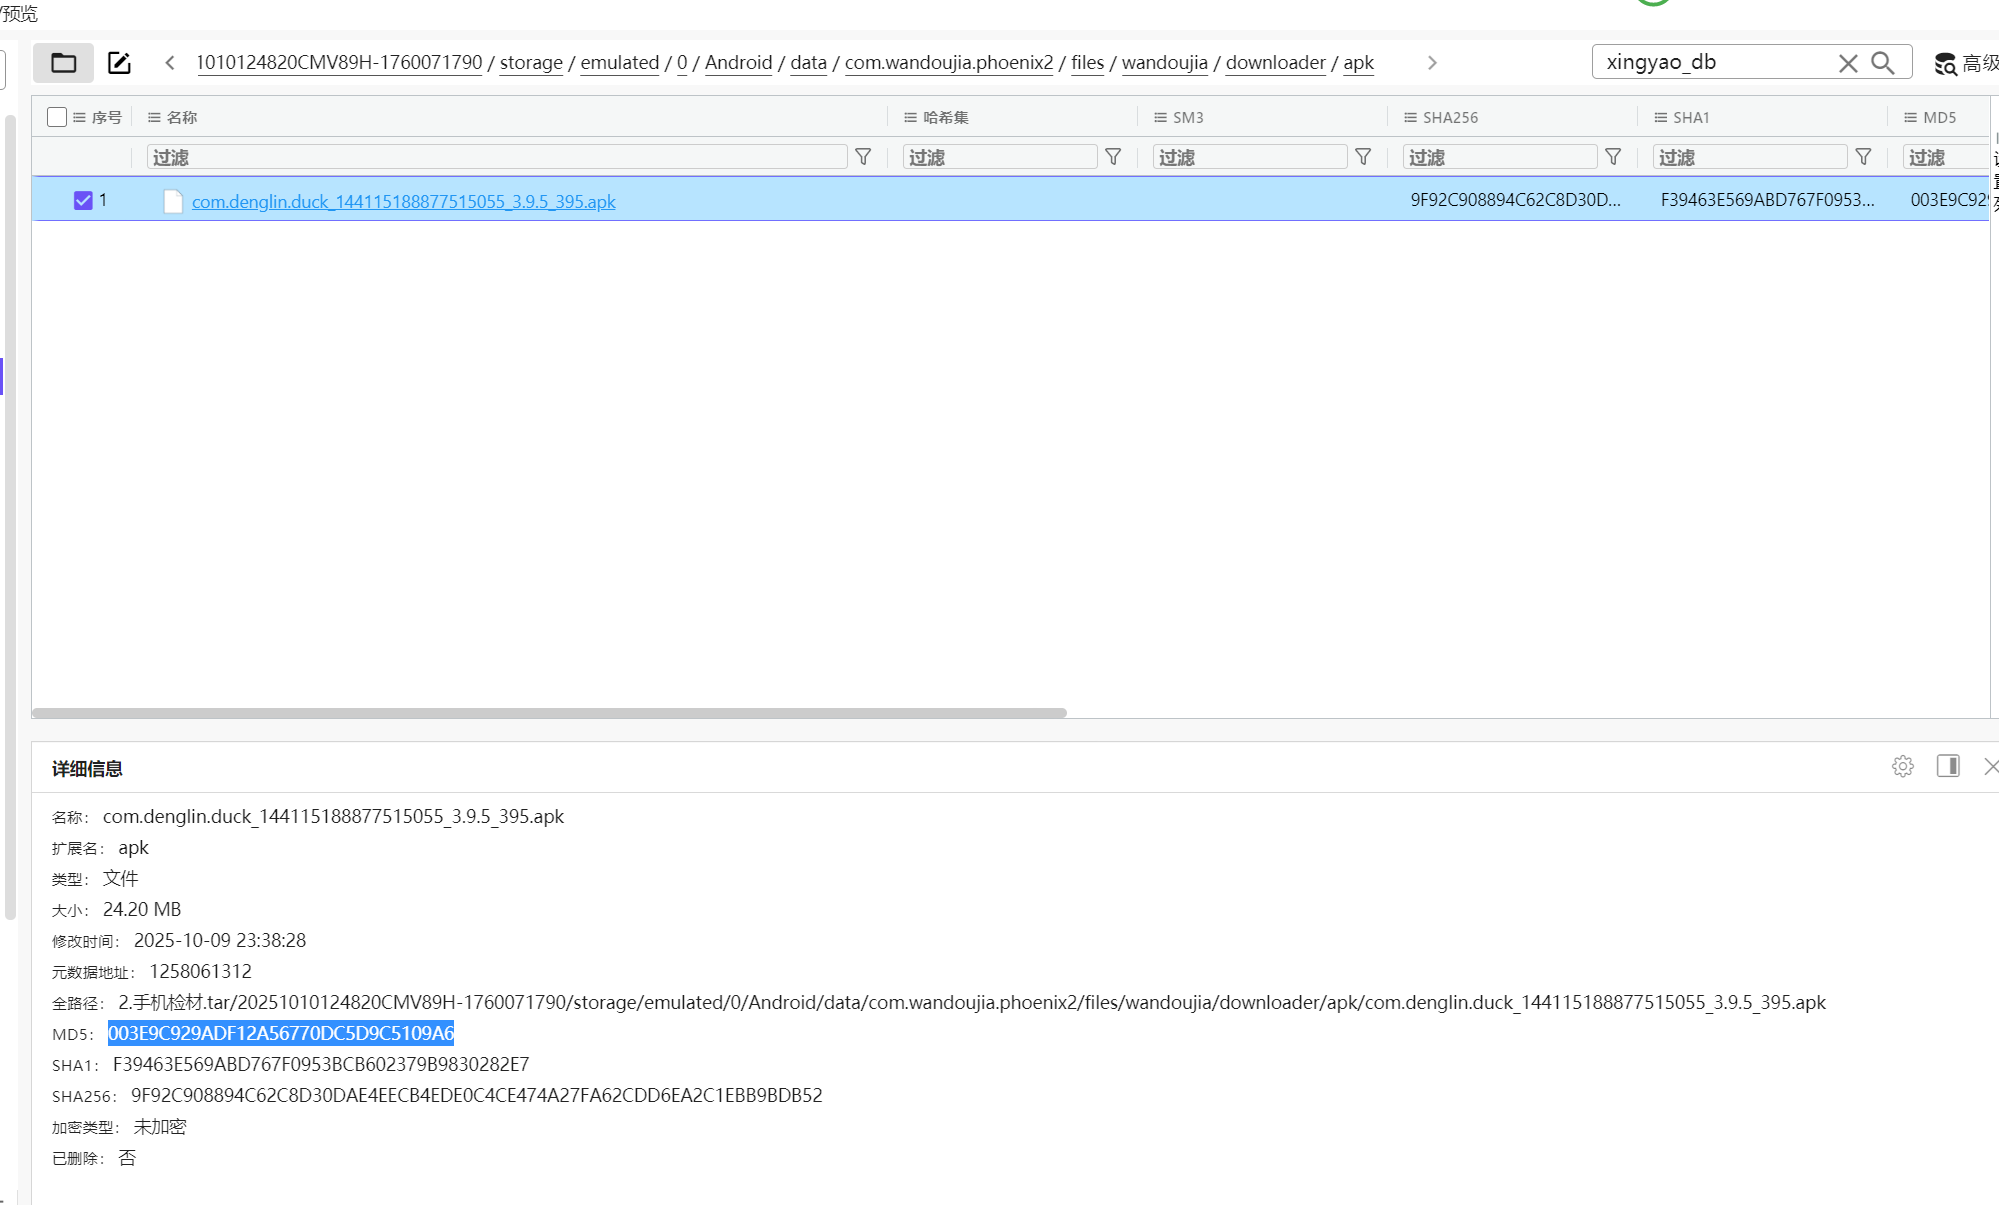
Task: Click the folder view icon in toolbar
Action: (63, 63)
